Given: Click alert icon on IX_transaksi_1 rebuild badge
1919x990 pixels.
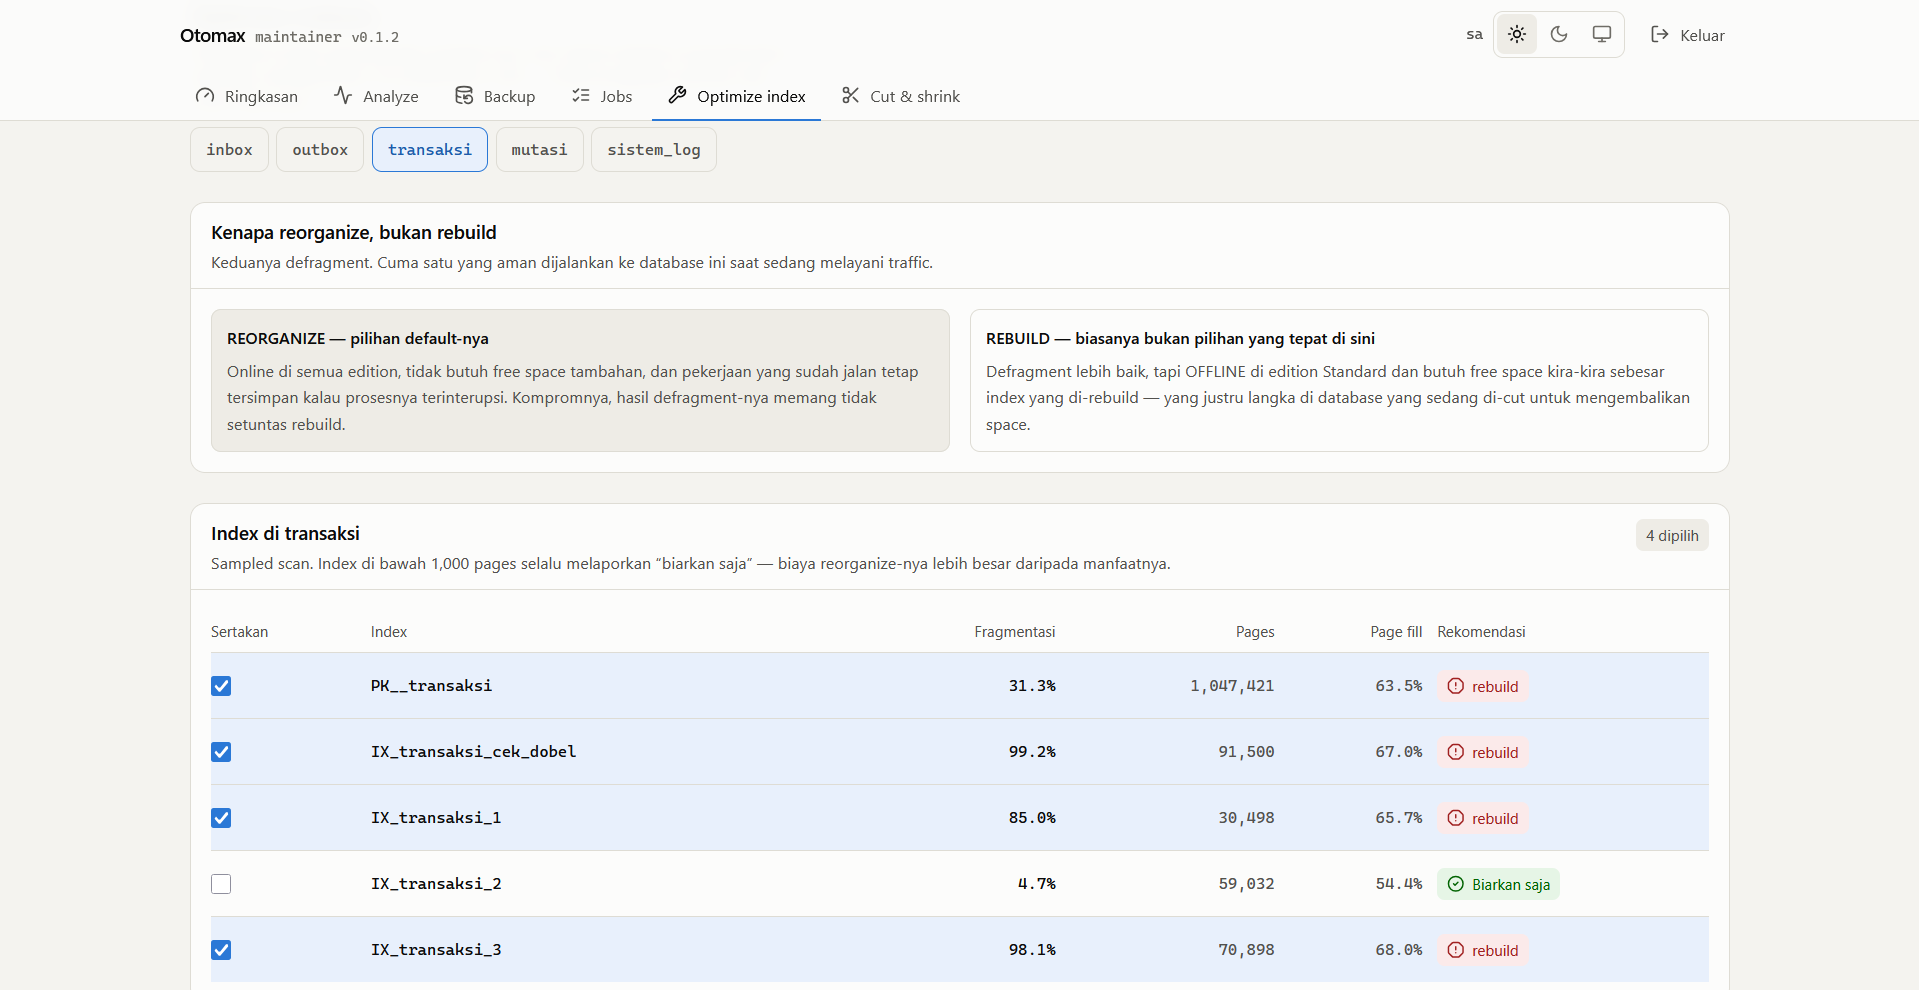Looking at the screenshot, I should click(x=1456, y=818).
